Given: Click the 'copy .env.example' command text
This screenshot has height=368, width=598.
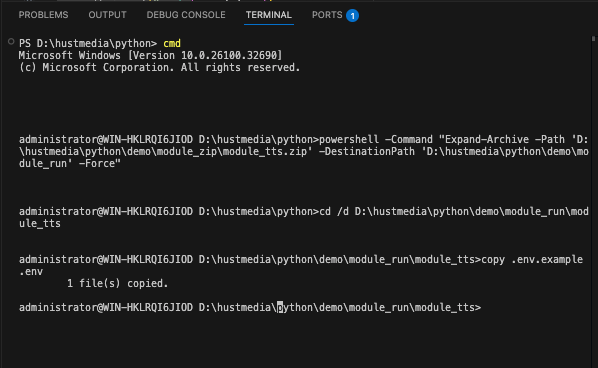Looking at the screenshot, I should click(532, 260).
